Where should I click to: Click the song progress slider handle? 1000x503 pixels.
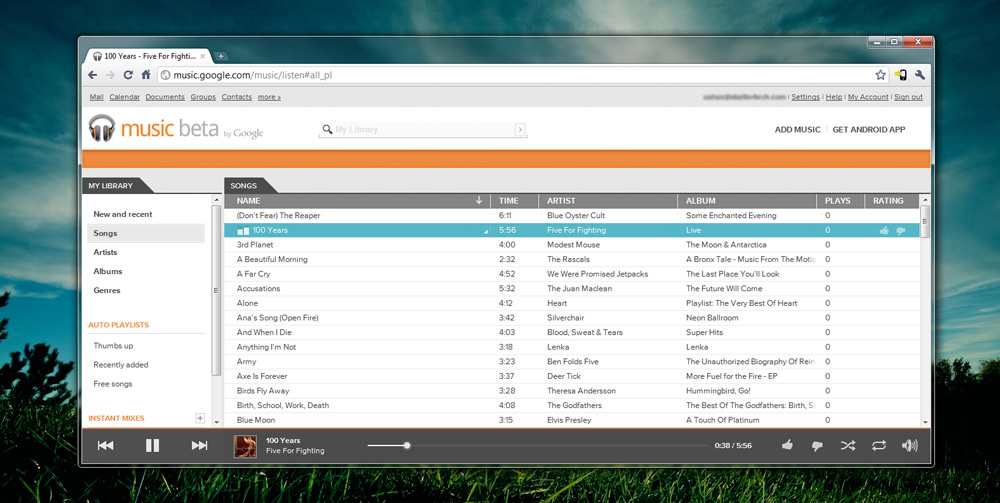[x=407, y=446]
